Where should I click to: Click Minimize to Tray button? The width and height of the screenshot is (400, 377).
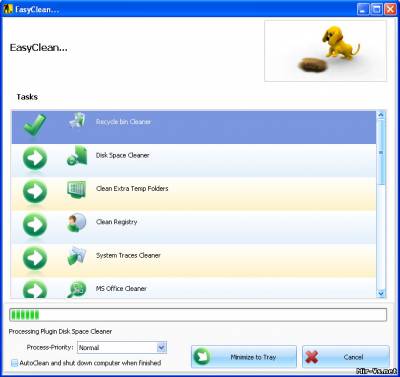coord(244,357)
